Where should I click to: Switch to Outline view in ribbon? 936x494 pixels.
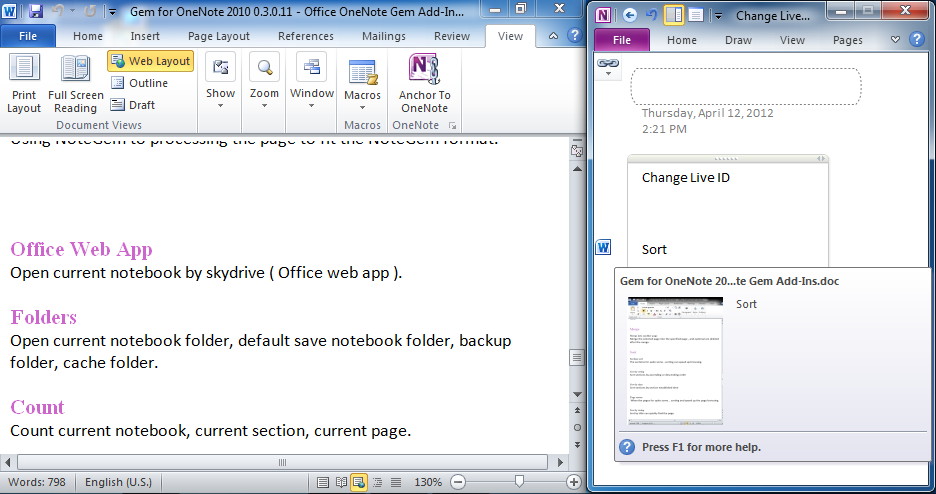[140, 83]
